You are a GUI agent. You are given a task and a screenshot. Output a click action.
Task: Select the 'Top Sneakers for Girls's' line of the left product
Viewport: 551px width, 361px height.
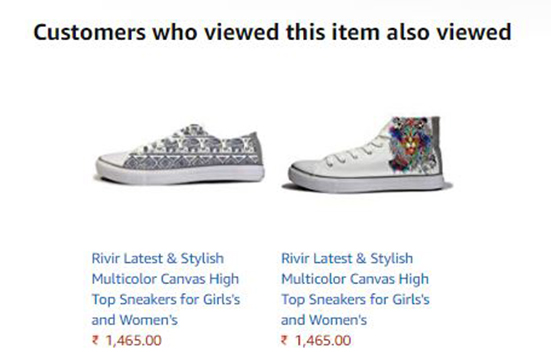[x=166, y=300]
